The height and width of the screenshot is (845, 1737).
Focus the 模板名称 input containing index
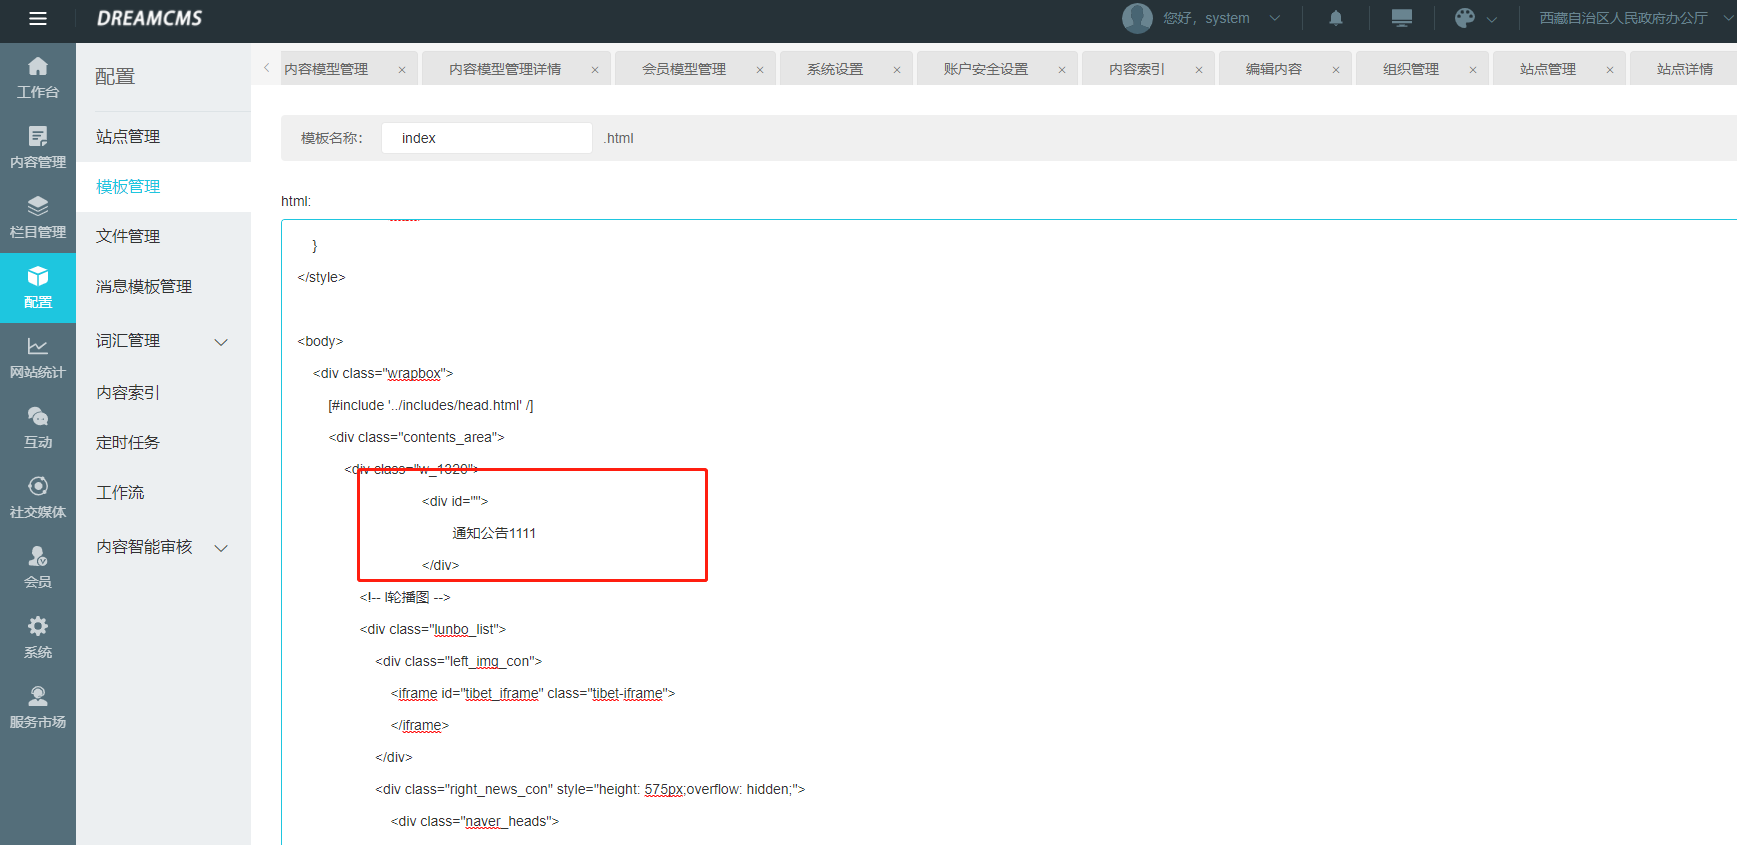[x=487, y=138]
